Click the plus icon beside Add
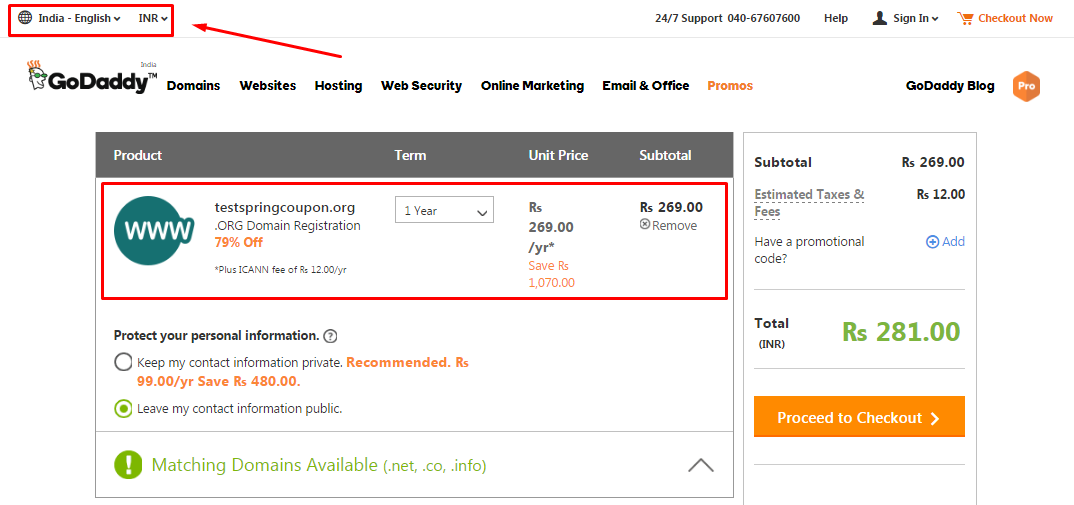Viewport: 1074px width, 505px height. pos(932,242)
